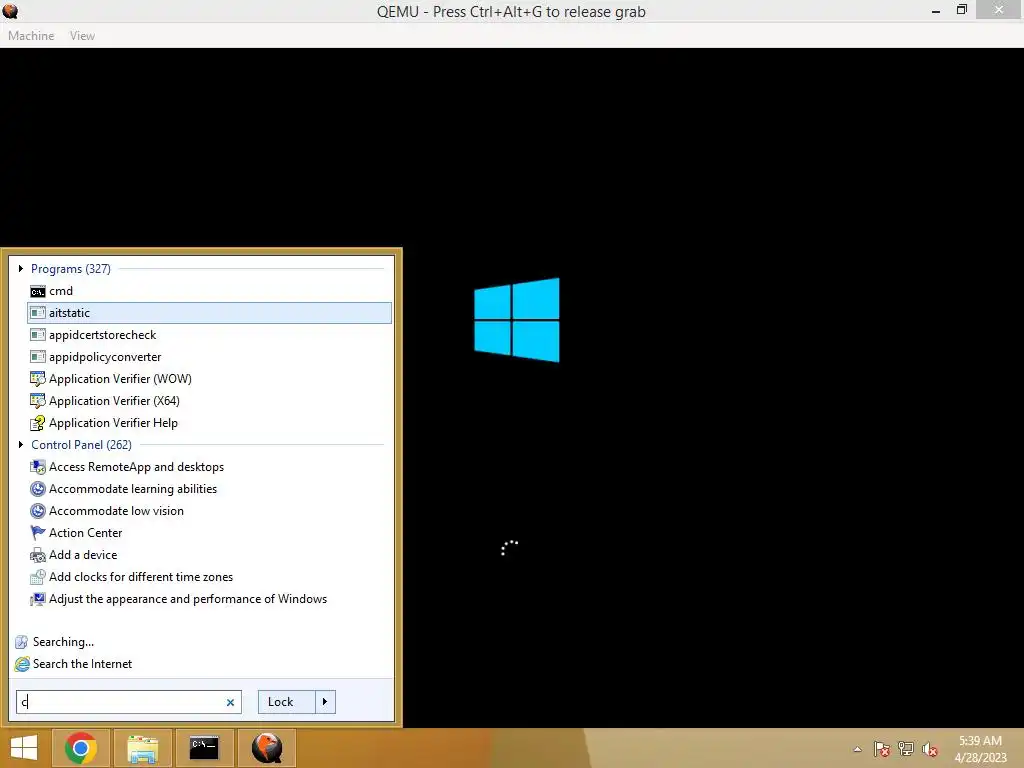Click the Control Panel (262) header link
The width and height of the screenshot is (1024, 768).
point(82,445)
